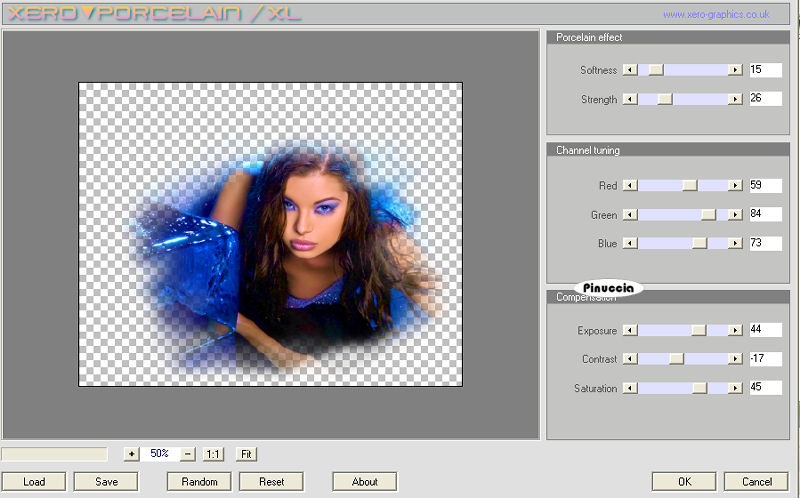The width and height of the screenshot is (800, 498).
Task: Click Strength slider left arrow
Action: coord(630,99)
